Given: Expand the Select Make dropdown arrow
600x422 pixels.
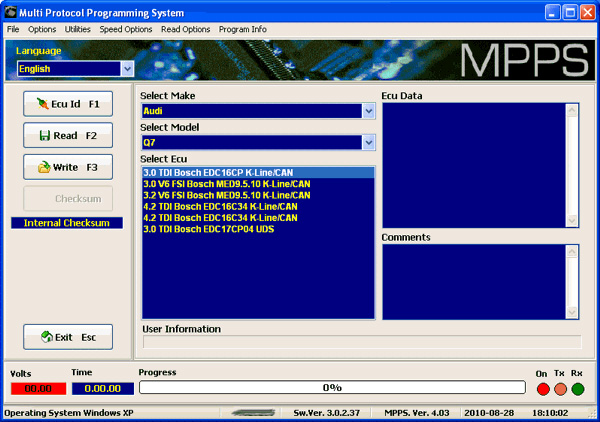Looking at the screenshot, I should (x=368, y=111).
